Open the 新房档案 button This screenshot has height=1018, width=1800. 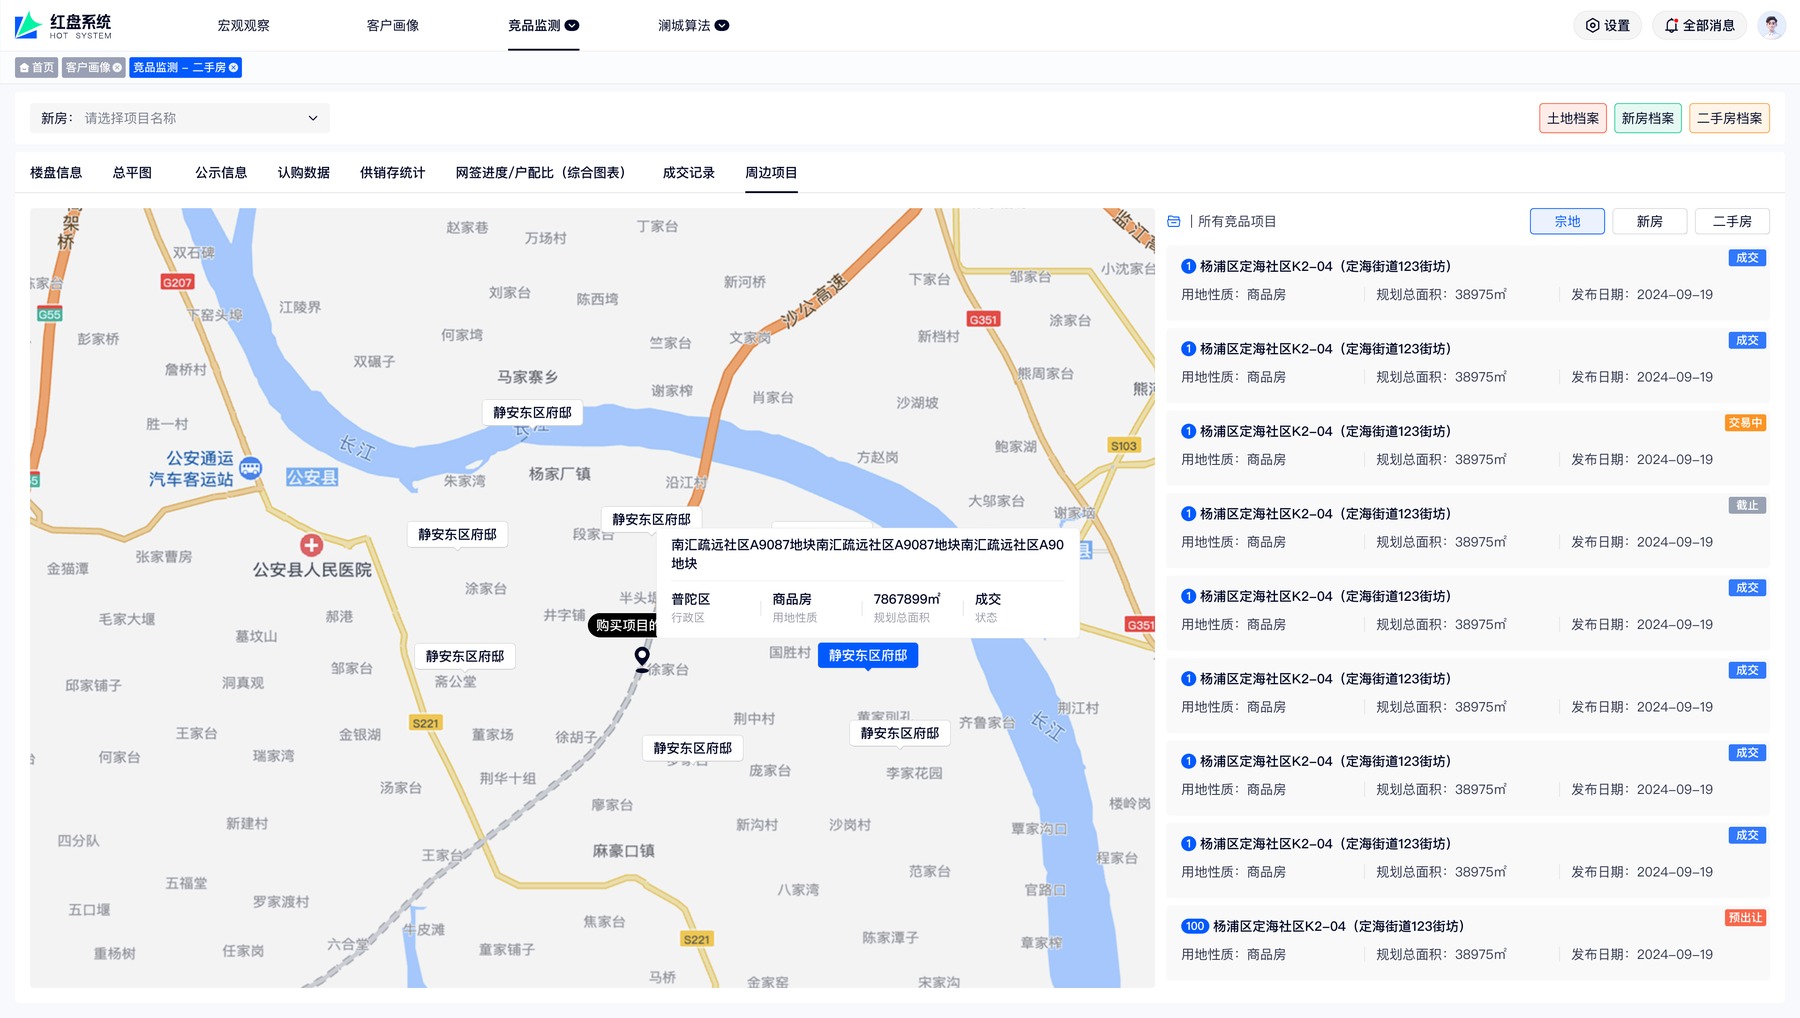pos(1648,118)
